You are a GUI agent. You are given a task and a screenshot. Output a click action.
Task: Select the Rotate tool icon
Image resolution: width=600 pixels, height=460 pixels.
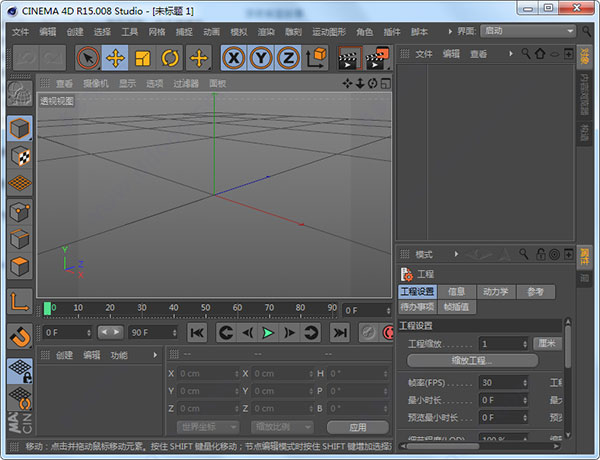[x=170, y=58]
